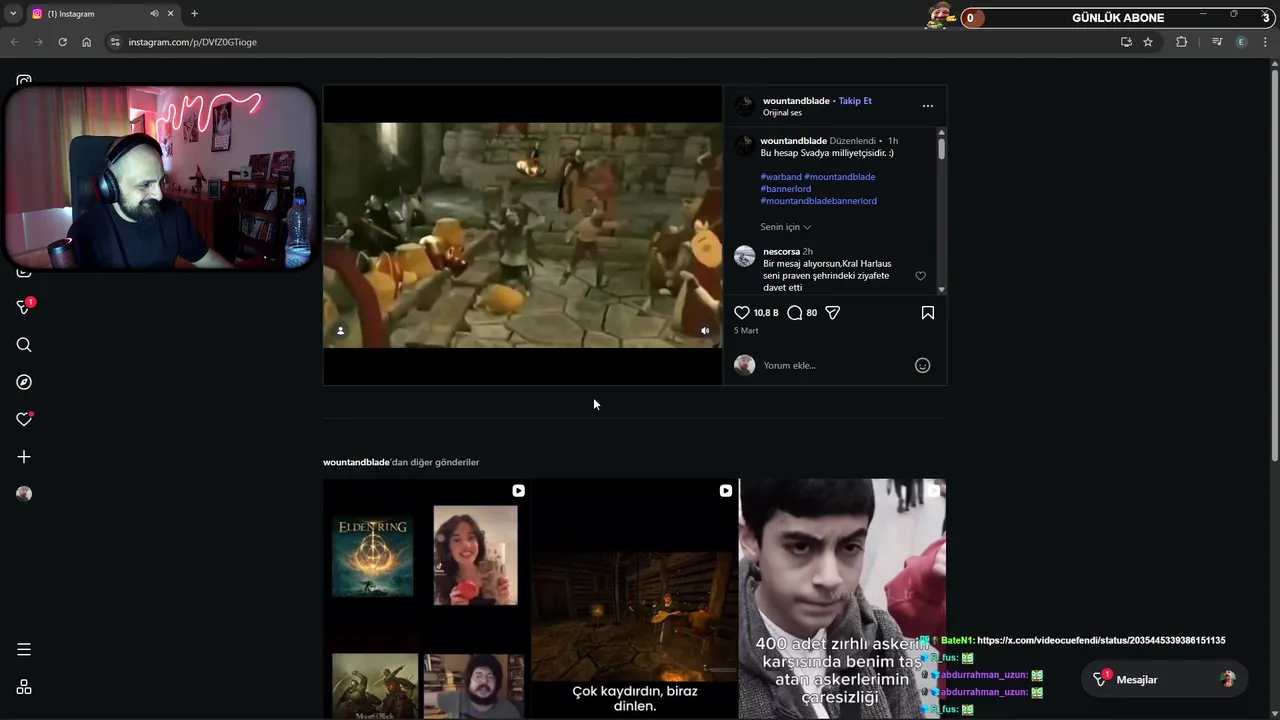Install app icon in address bar
Image resolution: width=1280 pixels, height=720 pixels.
click(1126, 42)
